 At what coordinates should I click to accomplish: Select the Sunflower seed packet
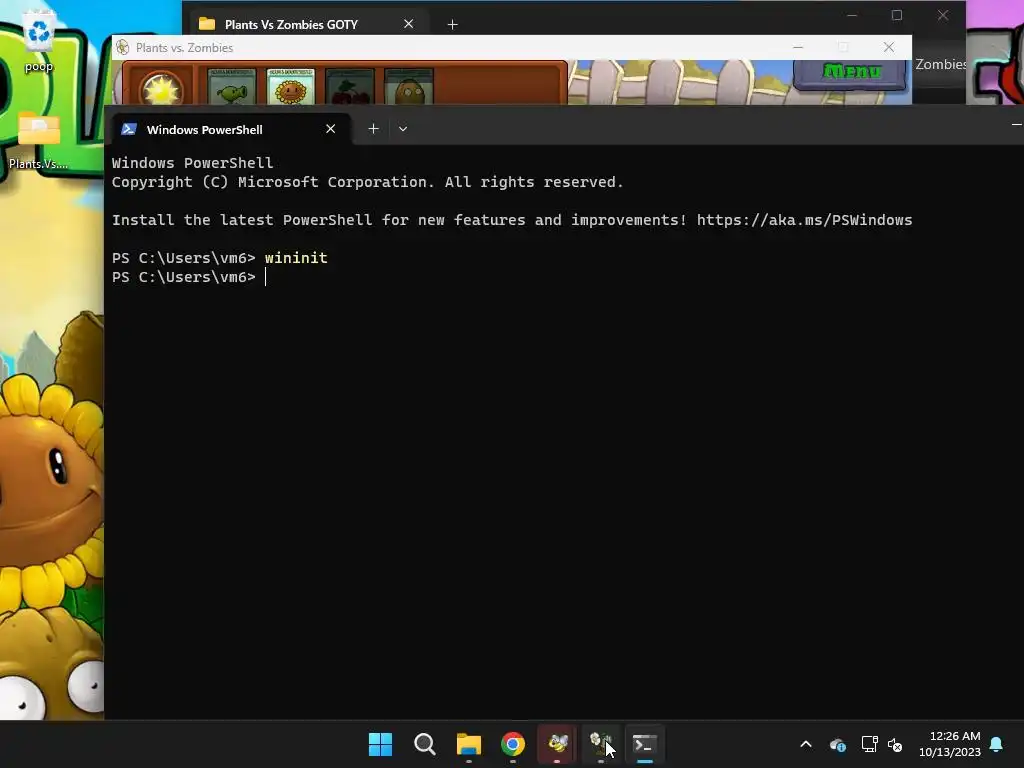(x=291, y=86)
